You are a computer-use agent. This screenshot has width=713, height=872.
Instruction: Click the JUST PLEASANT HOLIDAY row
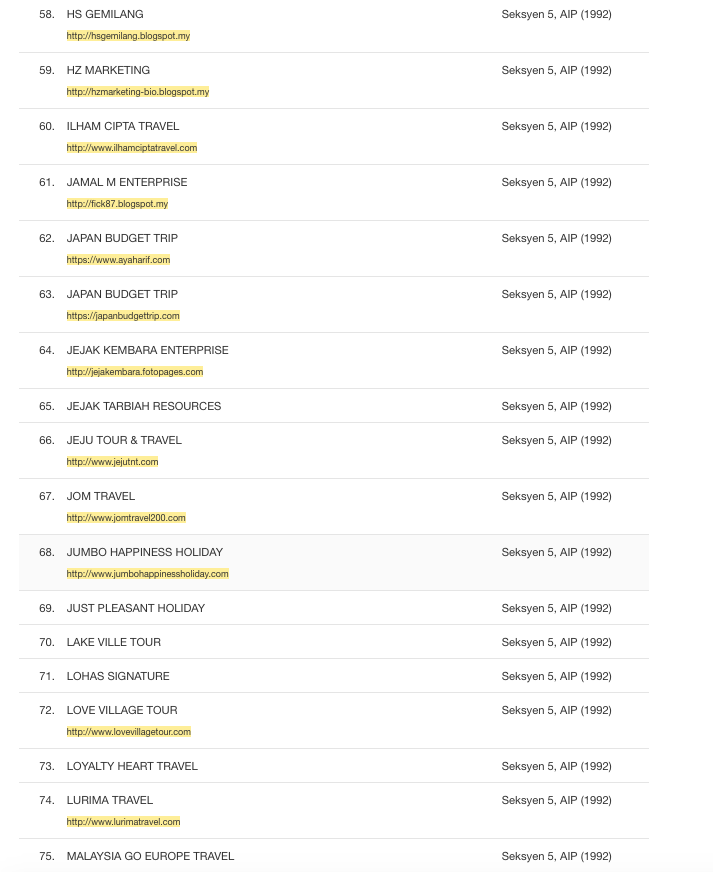135,608
